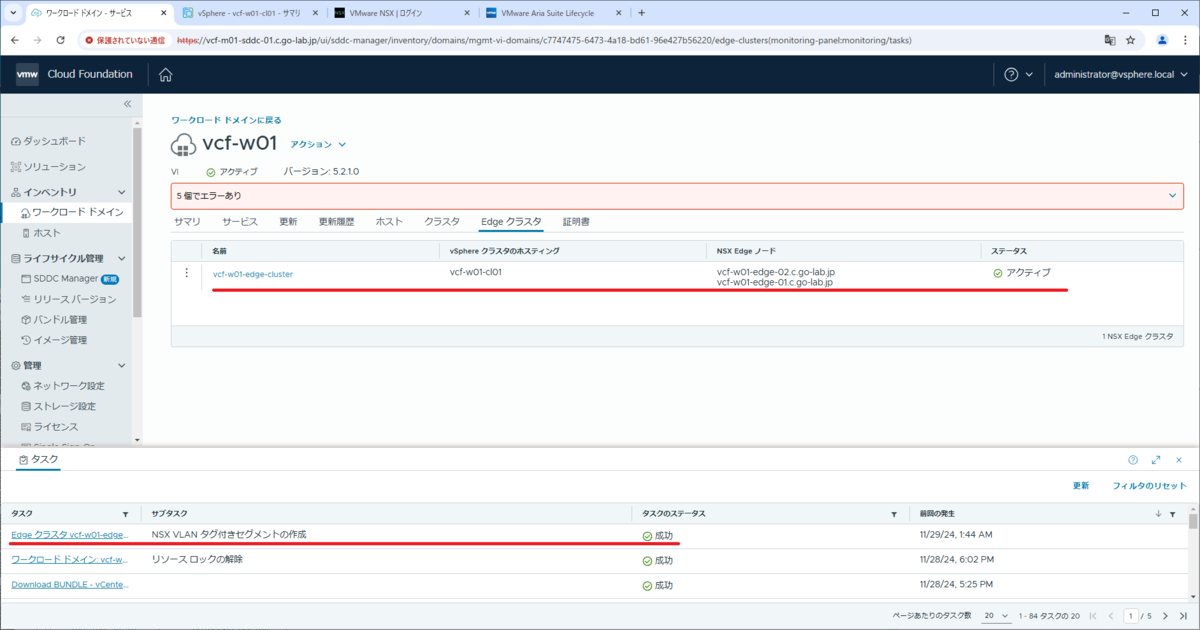Expand the 5 個でエラーあり error banner
The width and height of the screenshot is (1200, 630).
tap(1172, 196)
